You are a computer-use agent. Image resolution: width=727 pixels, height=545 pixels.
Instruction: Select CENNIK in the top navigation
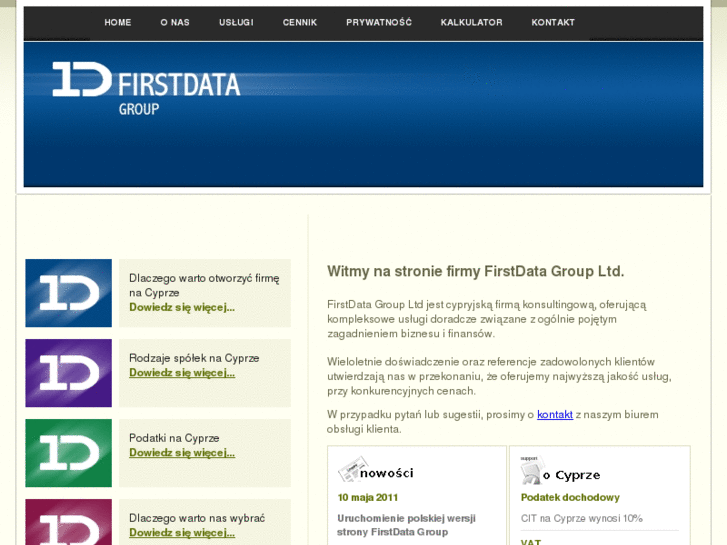point(300,22)
